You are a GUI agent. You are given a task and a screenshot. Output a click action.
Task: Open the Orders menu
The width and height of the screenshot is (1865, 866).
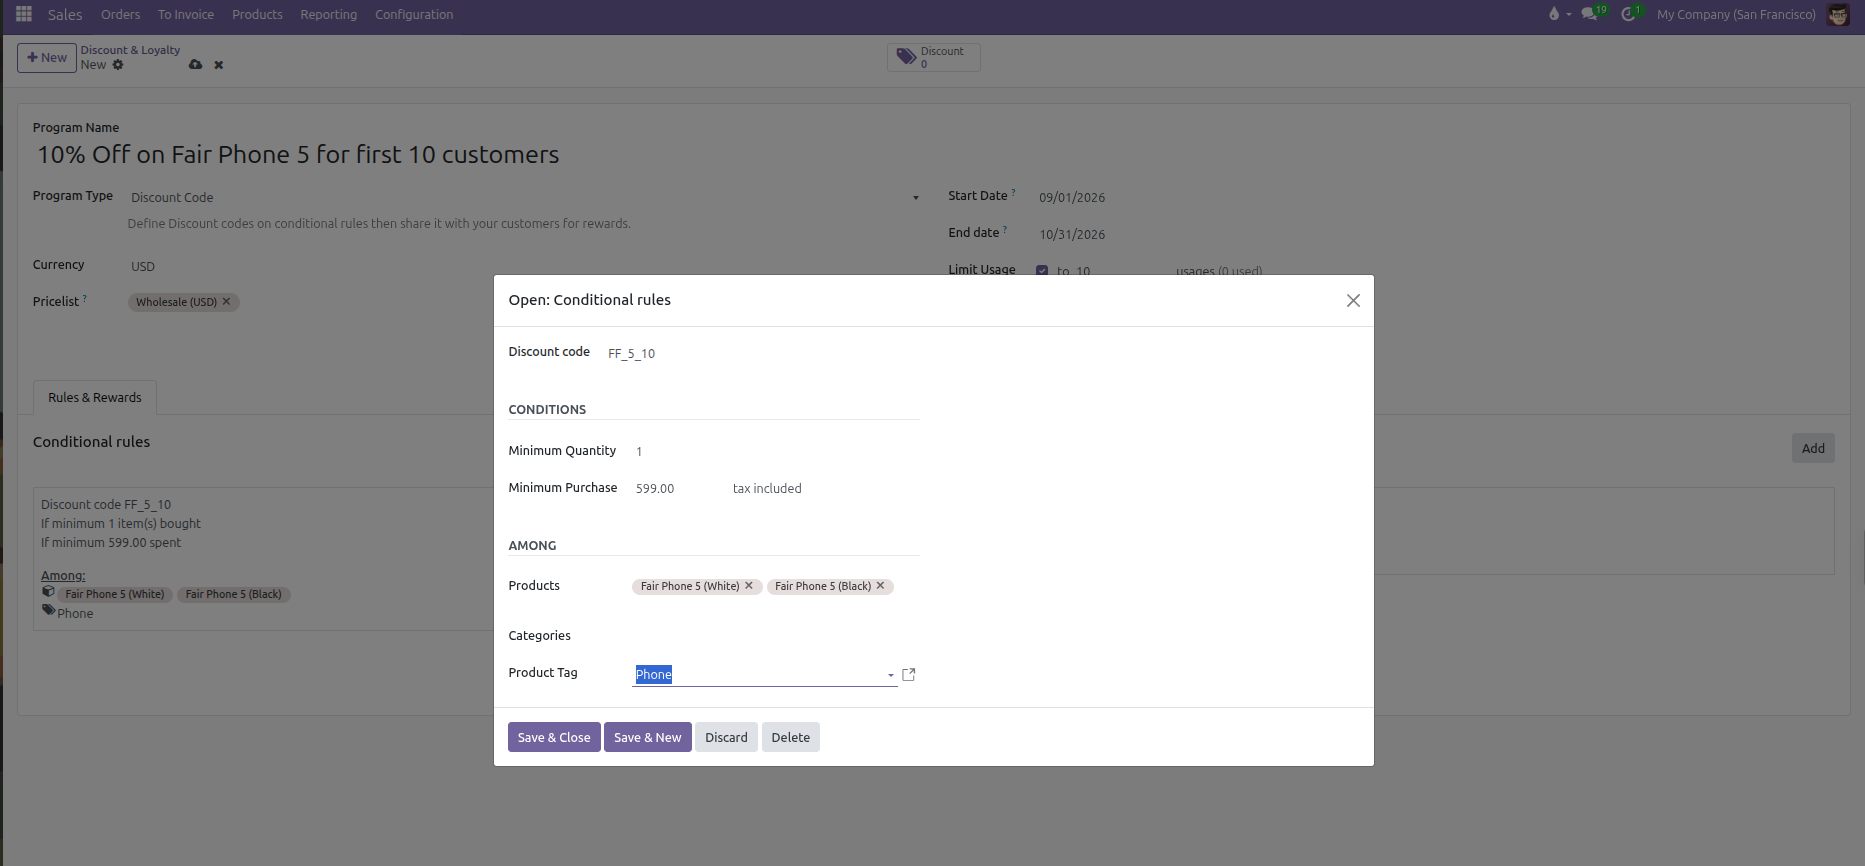[120, 14]
